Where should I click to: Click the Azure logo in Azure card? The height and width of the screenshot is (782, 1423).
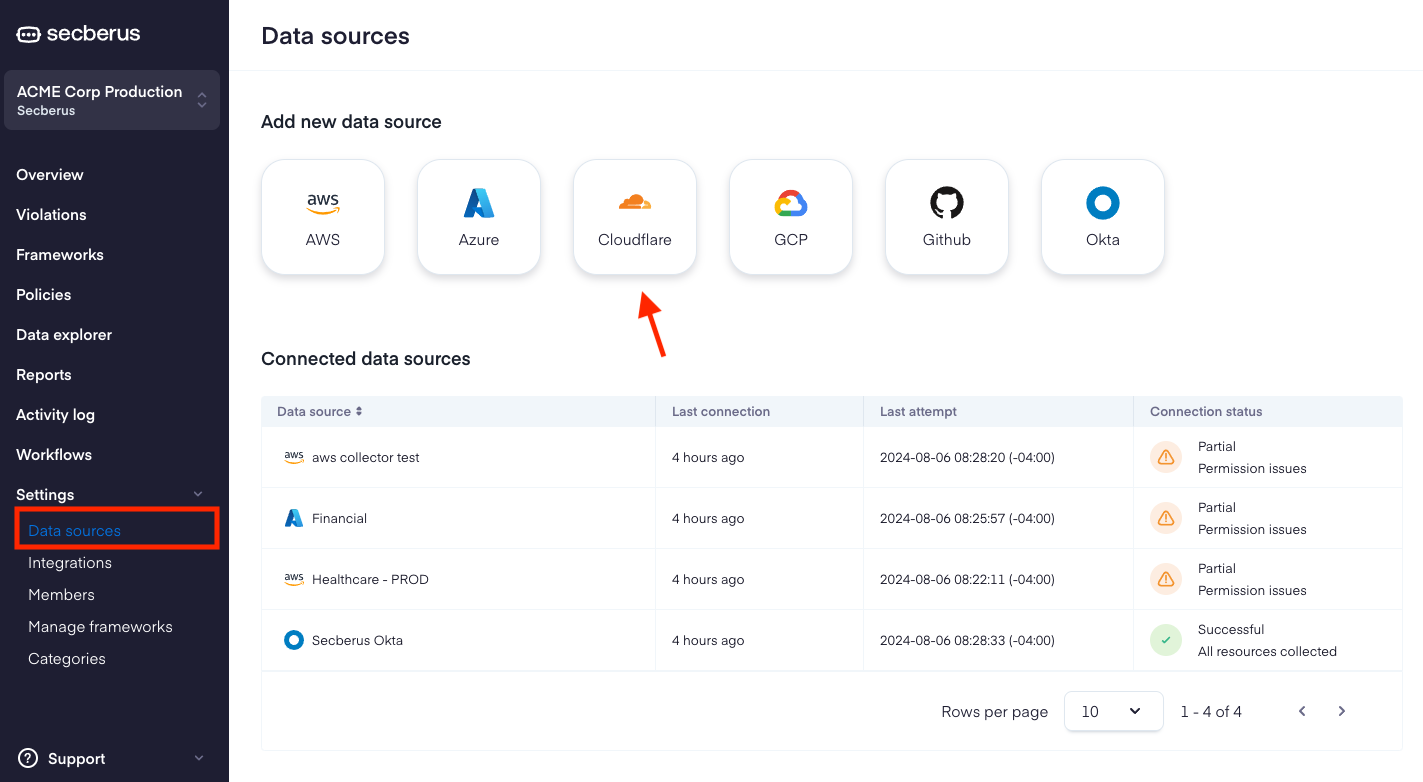[x=479, y=203]
